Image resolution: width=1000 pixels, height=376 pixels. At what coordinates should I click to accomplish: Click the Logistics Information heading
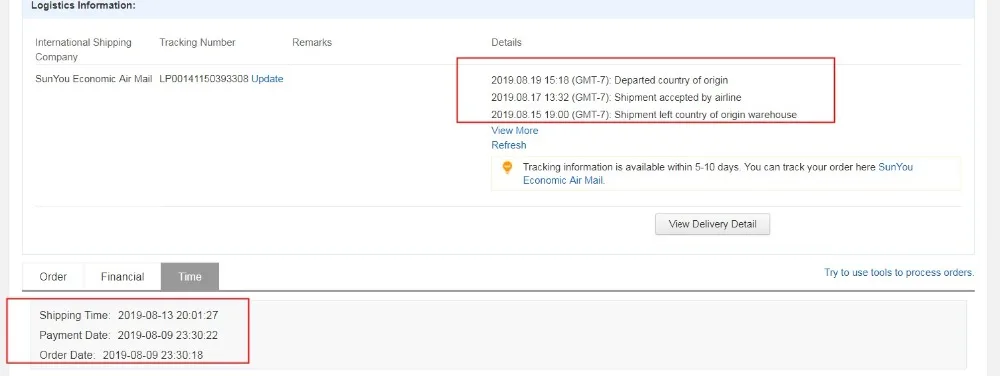[84, 5]
